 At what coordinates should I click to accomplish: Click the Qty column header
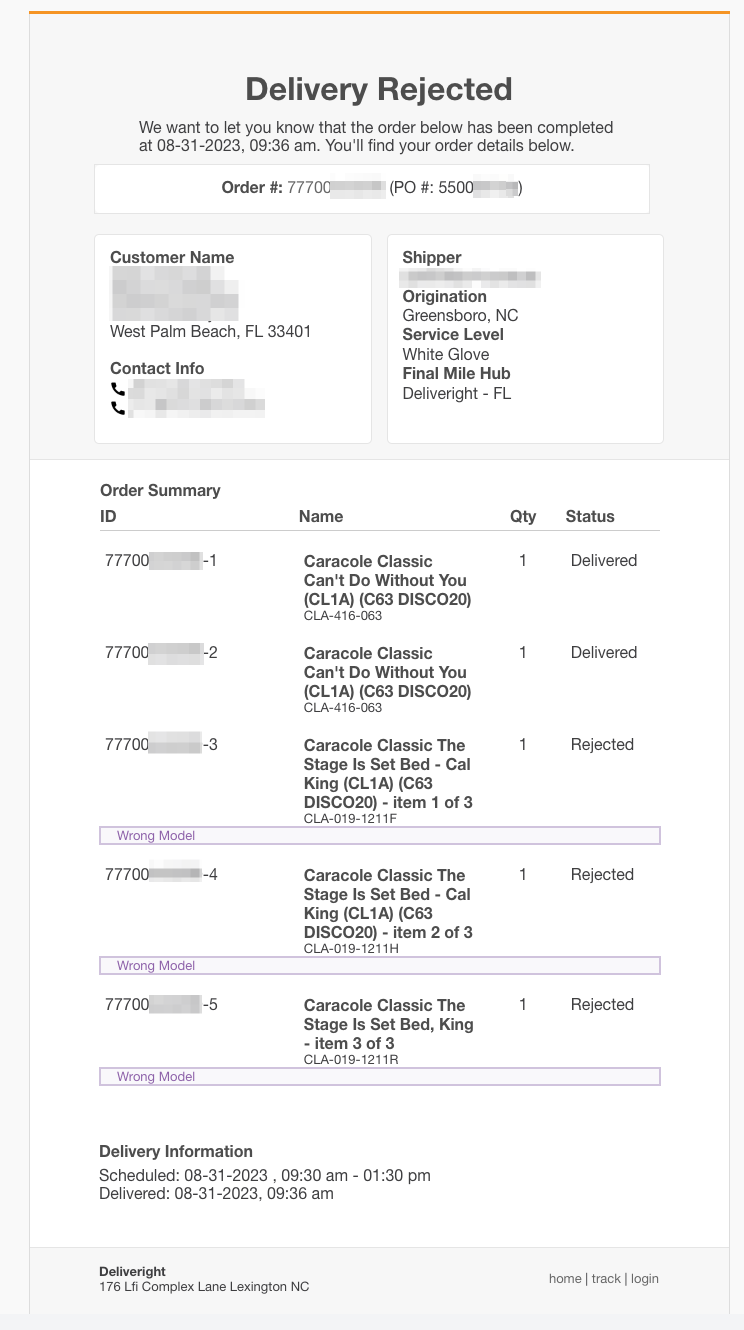(523, 516)
